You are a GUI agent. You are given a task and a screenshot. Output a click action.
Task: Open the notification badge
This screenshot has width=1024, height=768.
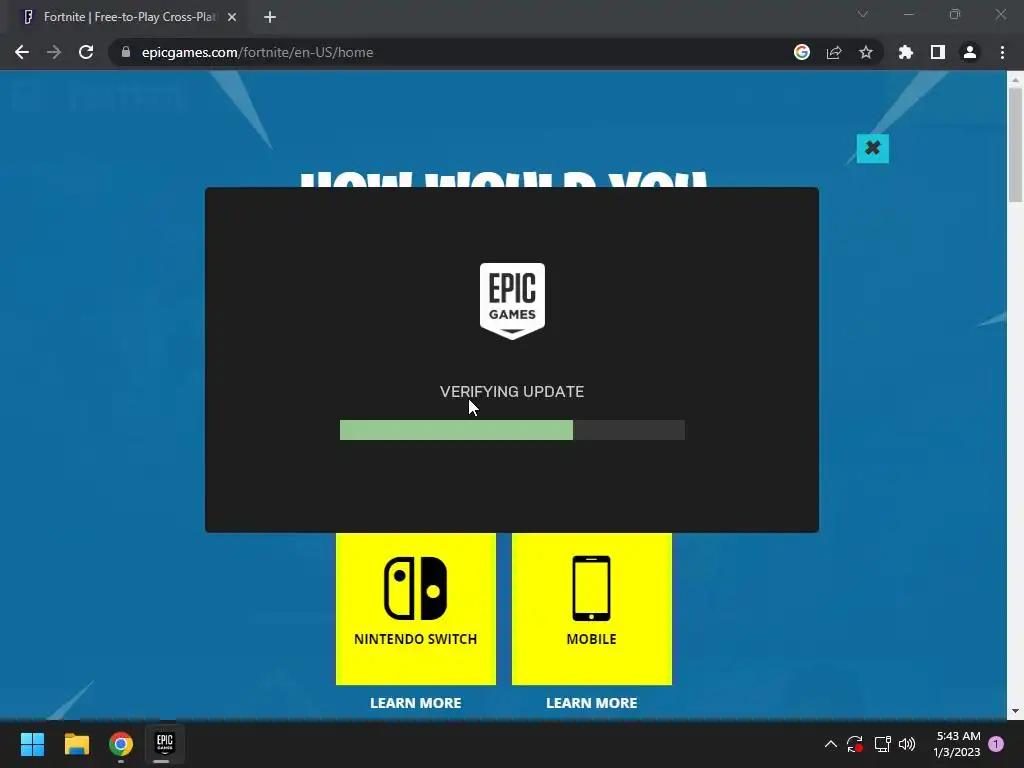click(x=996, y=744)
